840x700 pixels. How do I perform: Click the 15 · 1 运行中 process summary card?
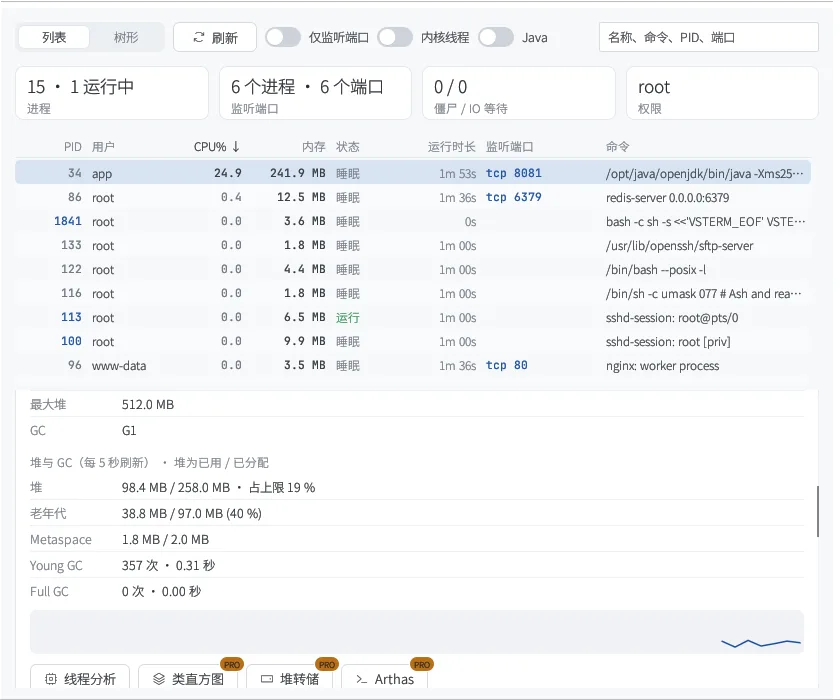[x=112, y=93]
